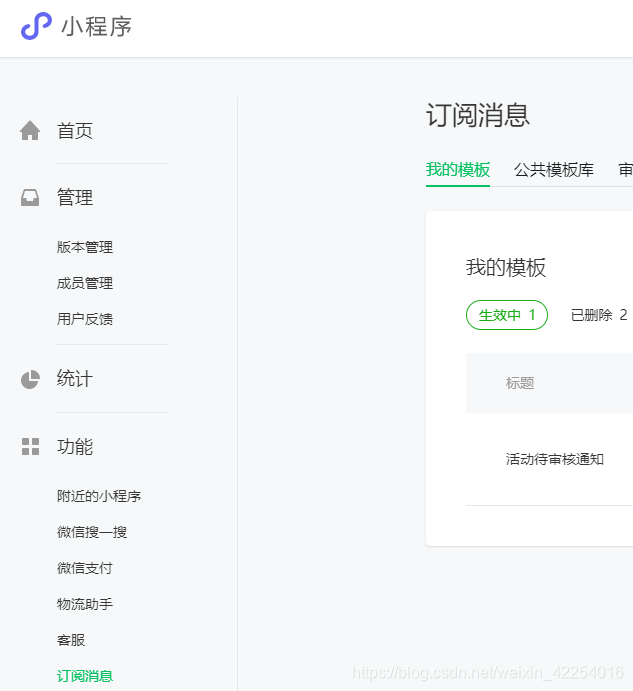Viewport: 633px width, 691px height.
Task: Click the 标题 column header
Action: [520, 383]
